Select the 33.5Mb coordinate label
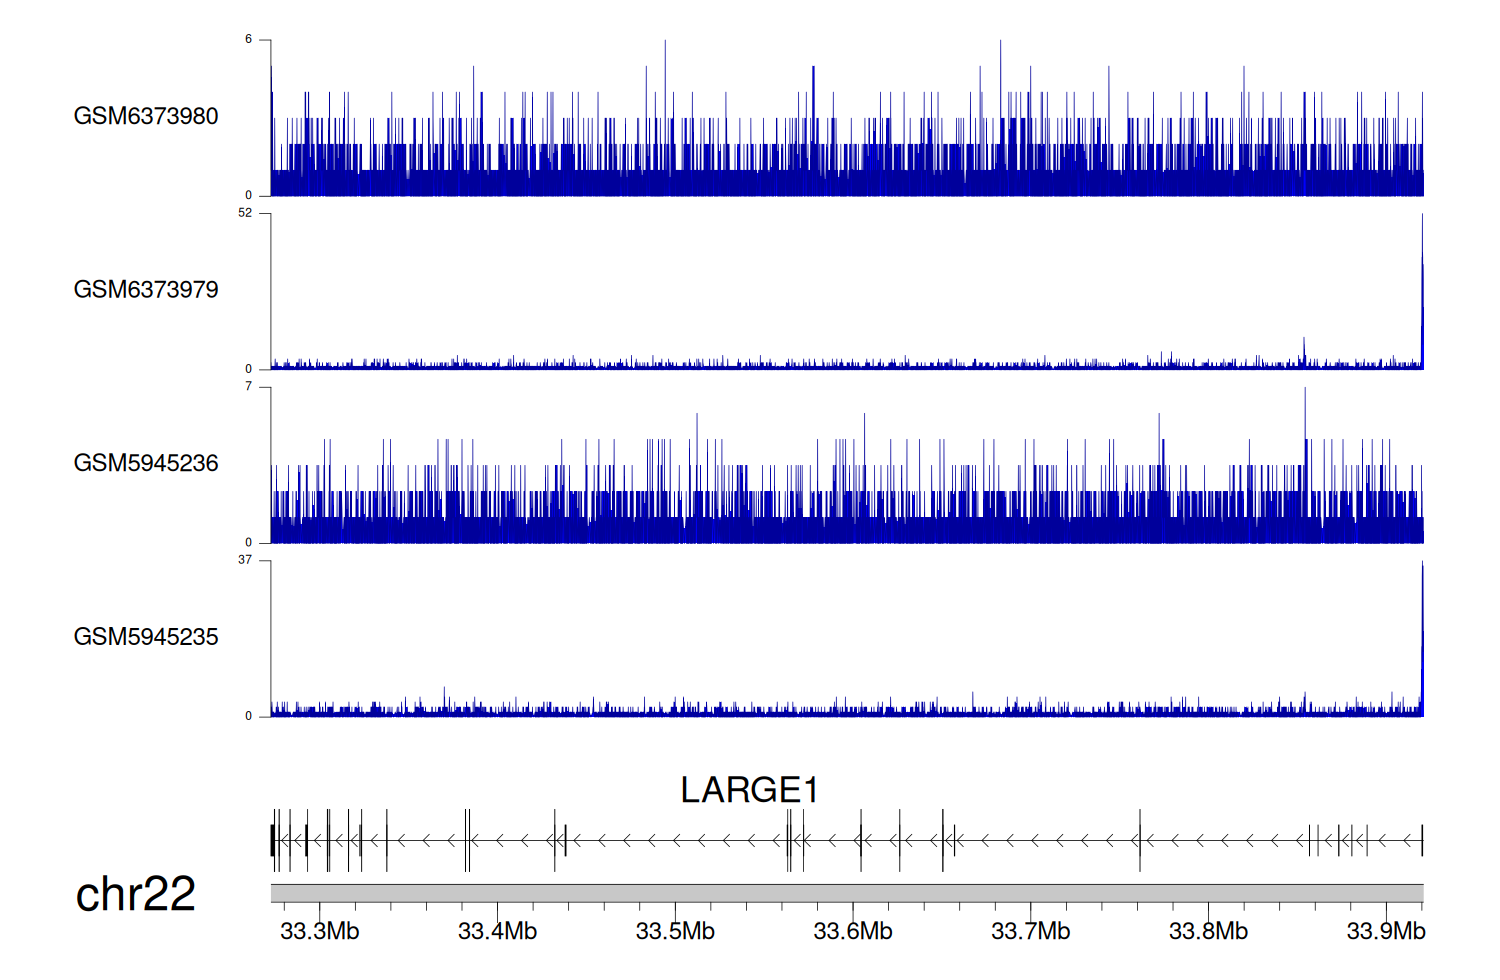The height and width of the screenshot is (980, 1500). pyautogui.click(x=675, y=932)
